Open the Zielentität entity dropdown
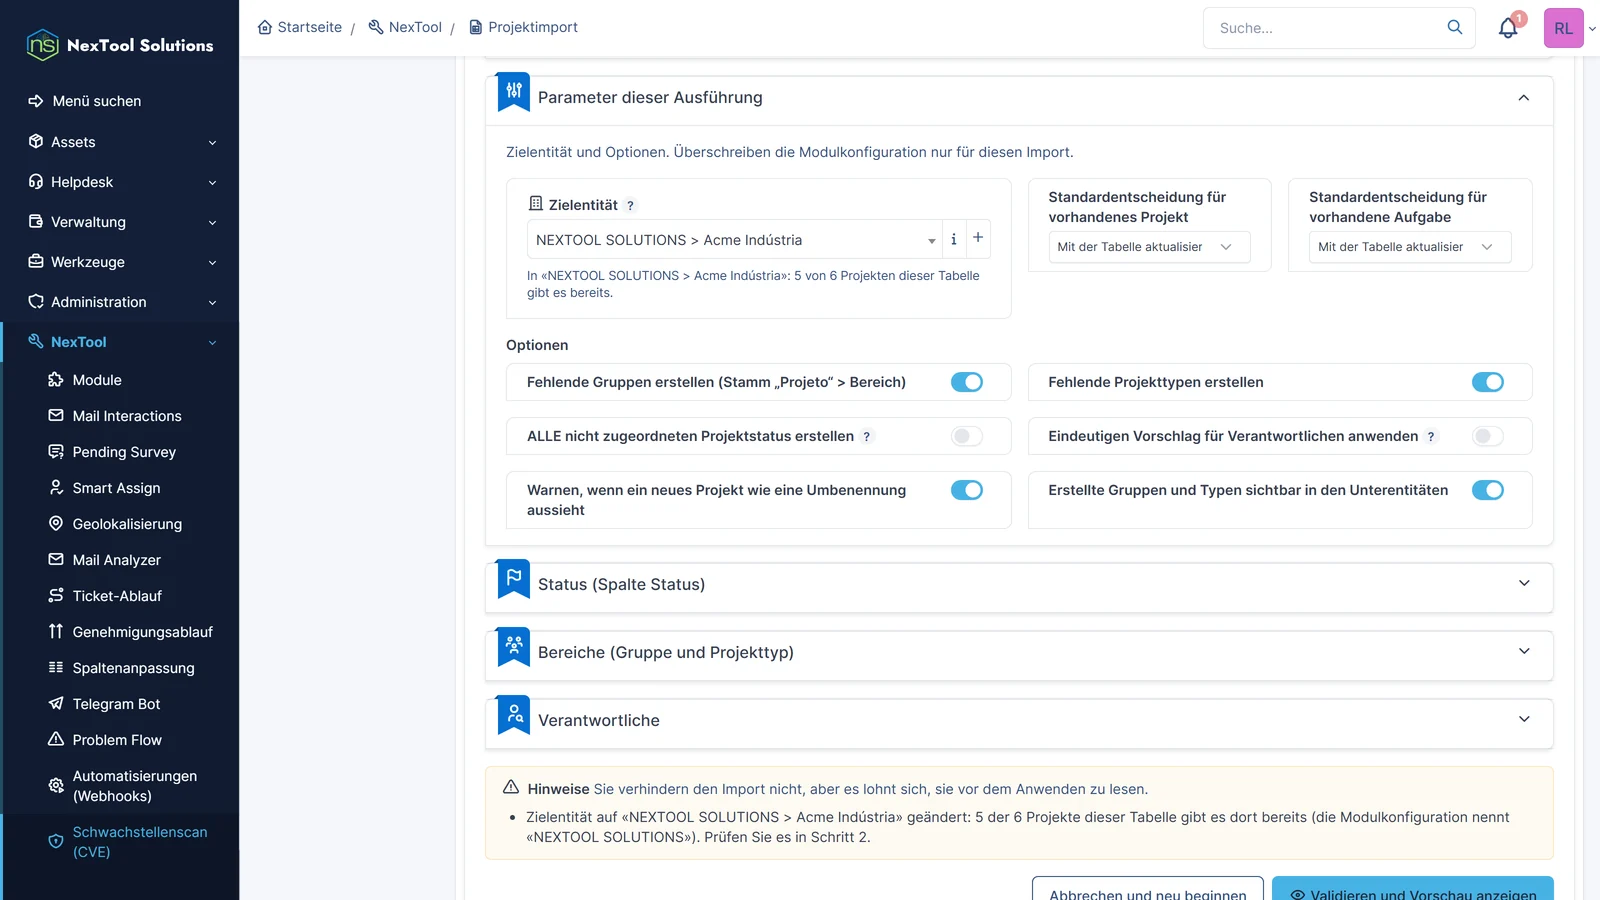1600x900 pixels. coord(734,240)
